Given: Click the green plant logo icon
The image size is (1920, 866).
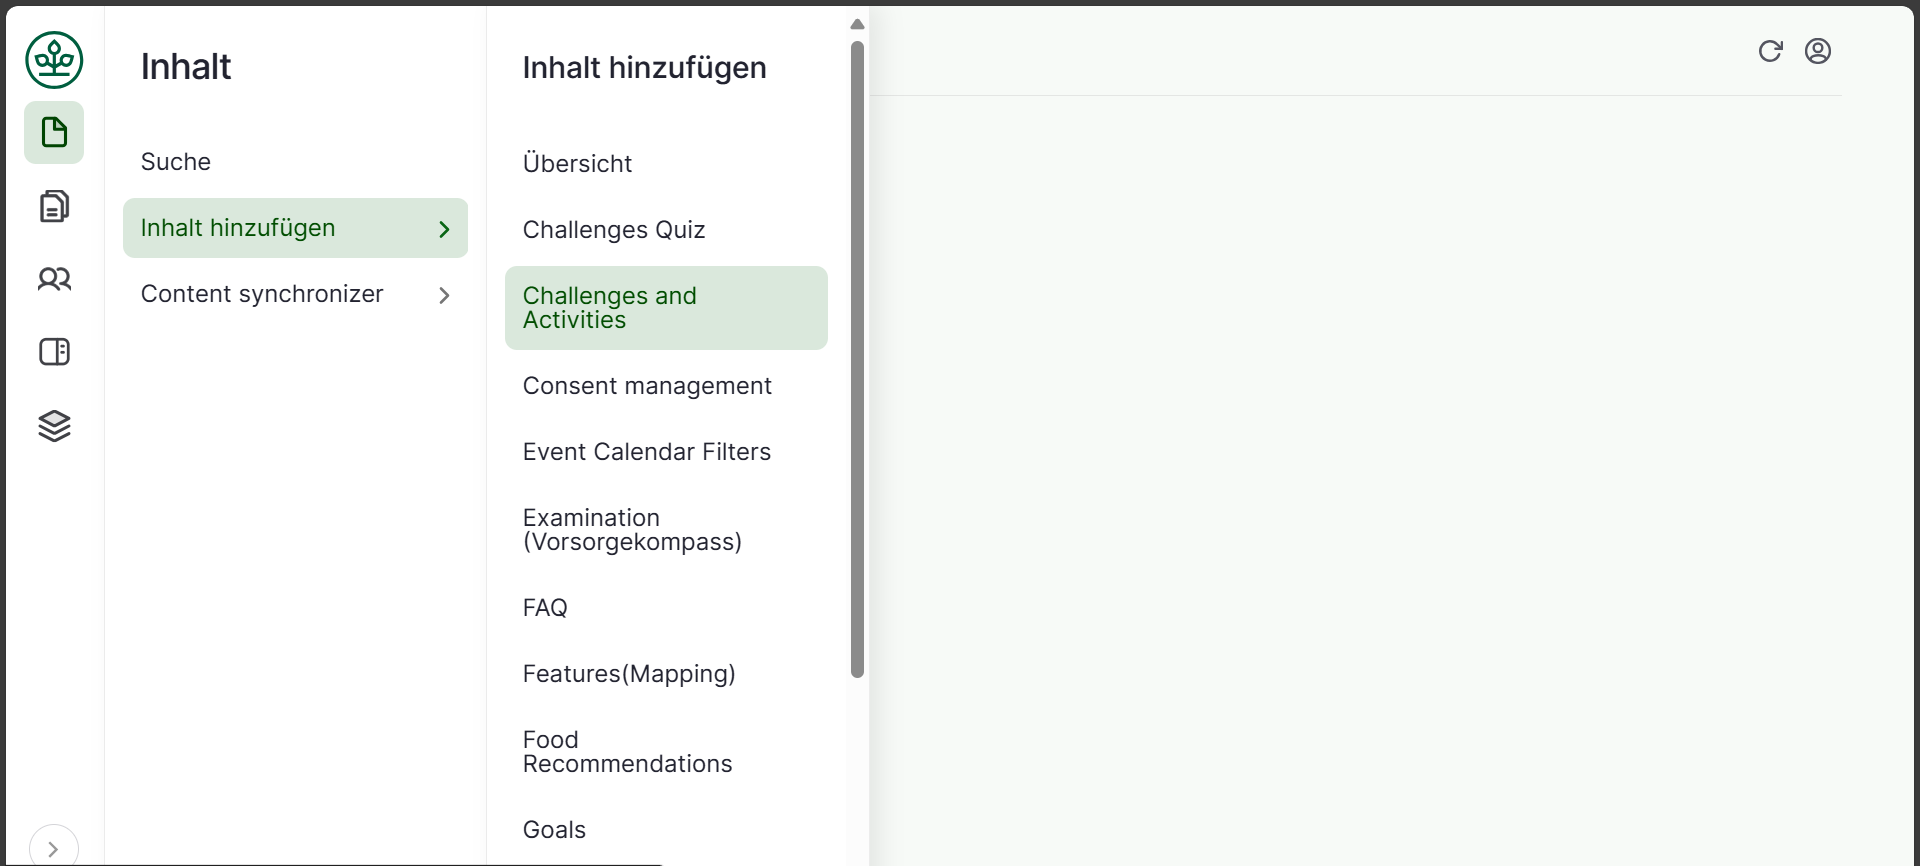Looking at the screenshot, I should (x=54, y=60).
